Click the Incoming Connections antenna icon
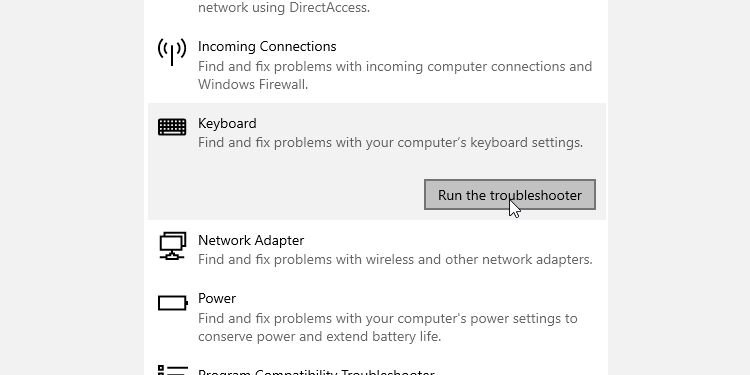 (172, 52)
